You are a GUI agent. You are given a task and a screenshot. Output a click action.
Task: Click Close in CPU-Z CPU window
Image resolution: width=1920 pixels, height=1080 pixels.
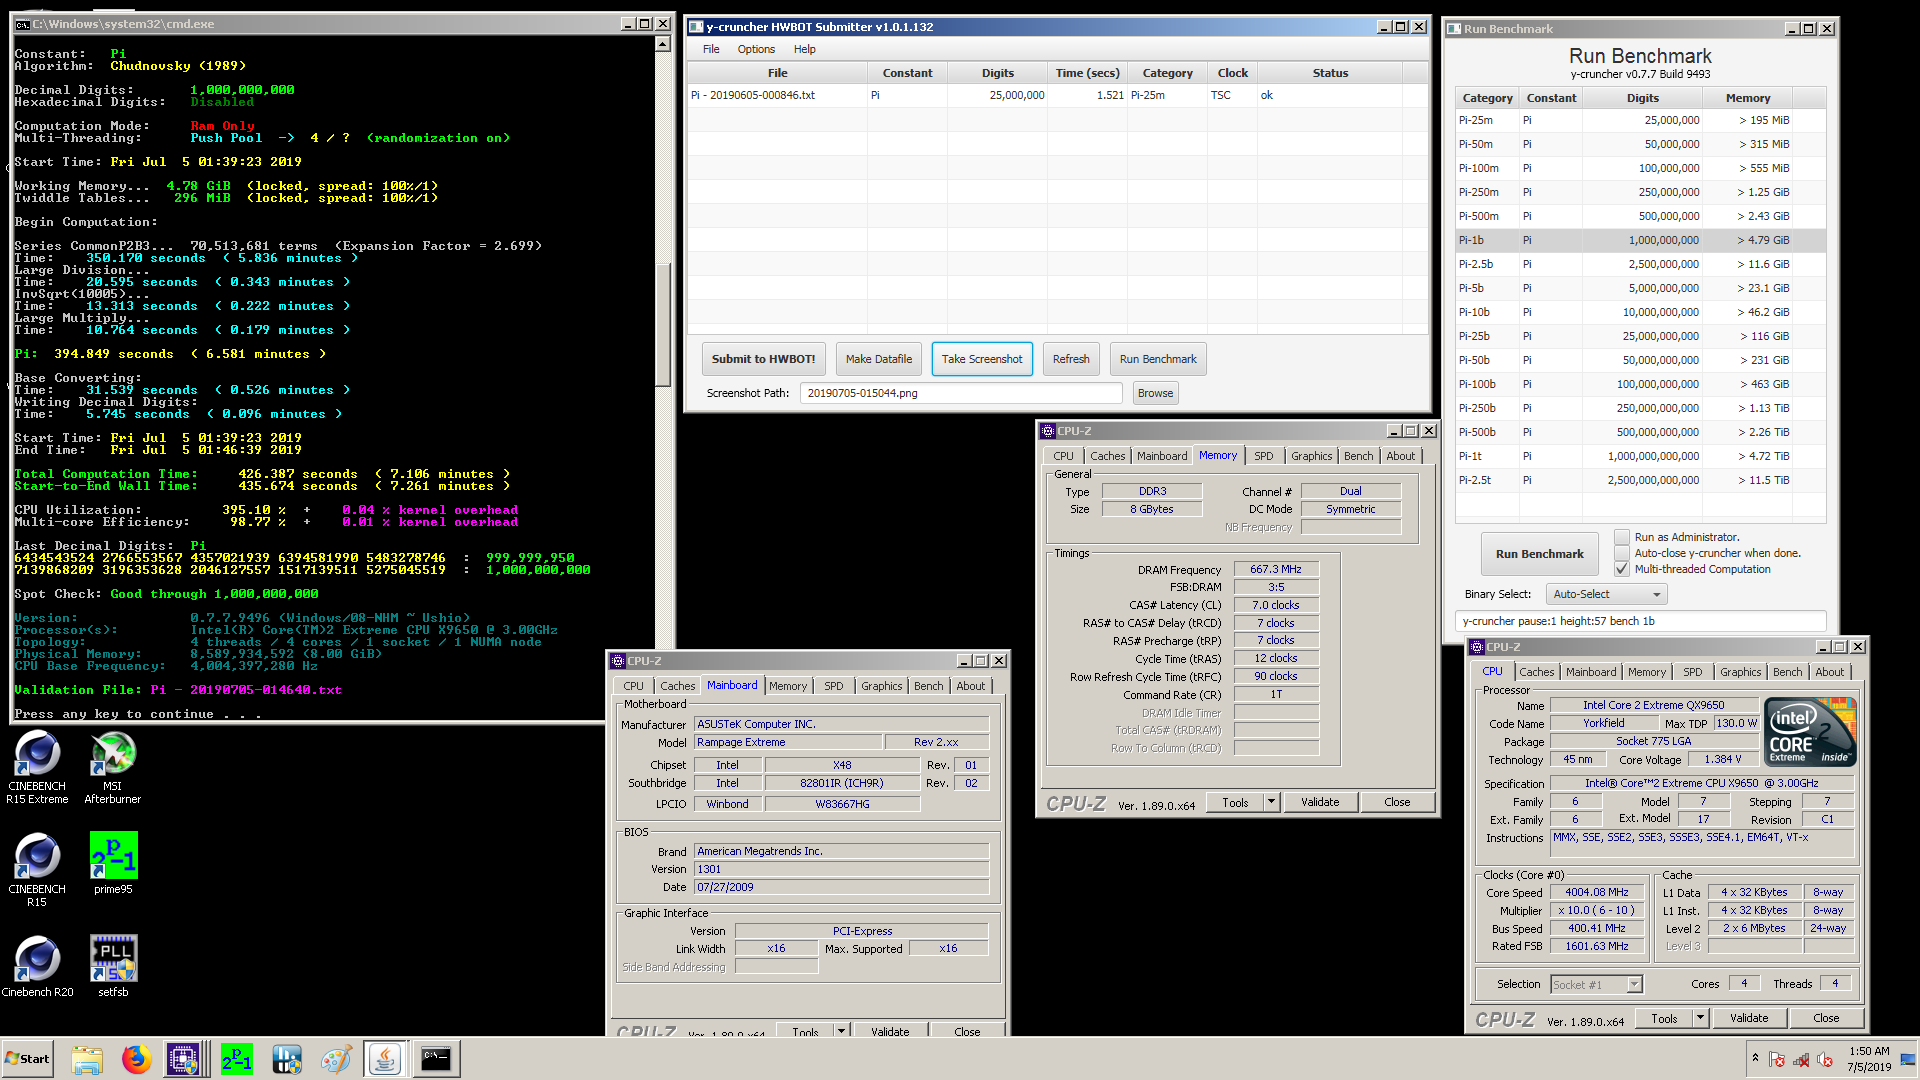1826,1018
